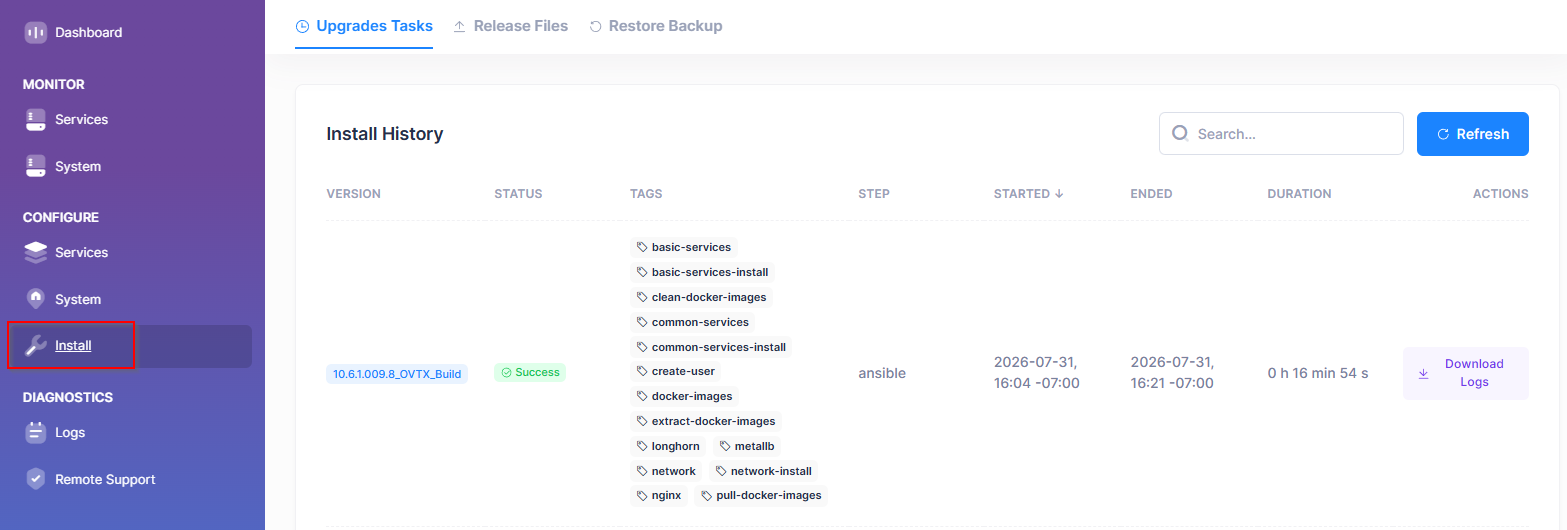Open the Logs icon under Diagnostics
The height and width of the screenshot is (530, 1567).
36,432
